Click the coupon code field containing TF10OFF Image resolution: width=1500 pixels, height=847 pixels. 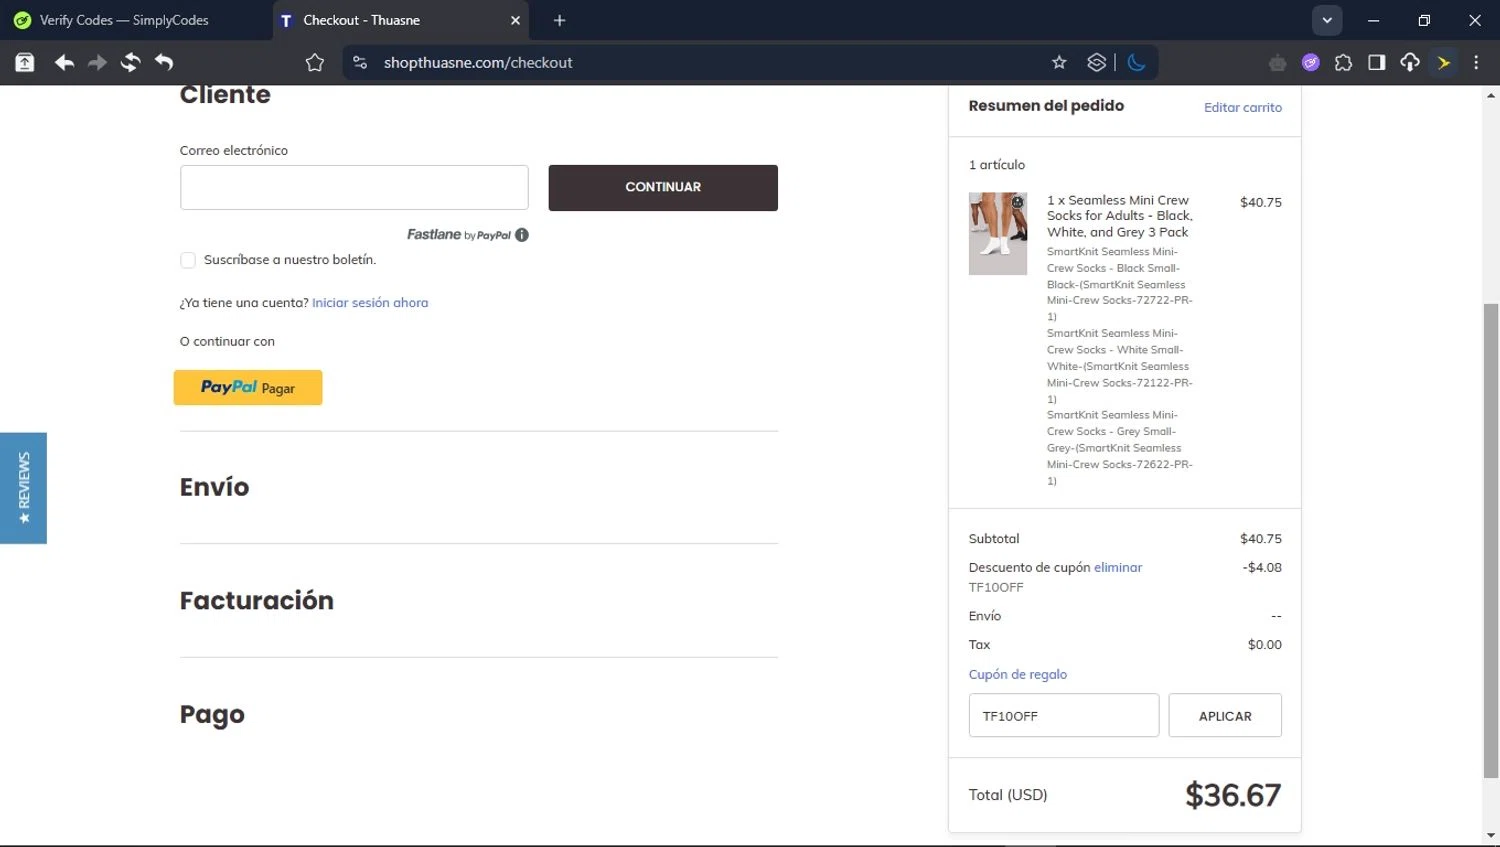[1064, 715]
